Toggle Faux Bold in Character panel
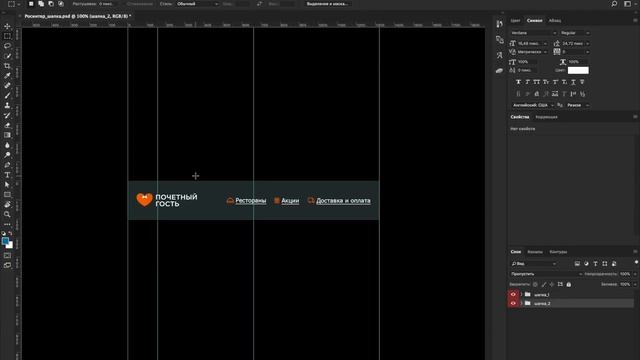The width and height of the screenshot is (640, 360). [518, 82]
